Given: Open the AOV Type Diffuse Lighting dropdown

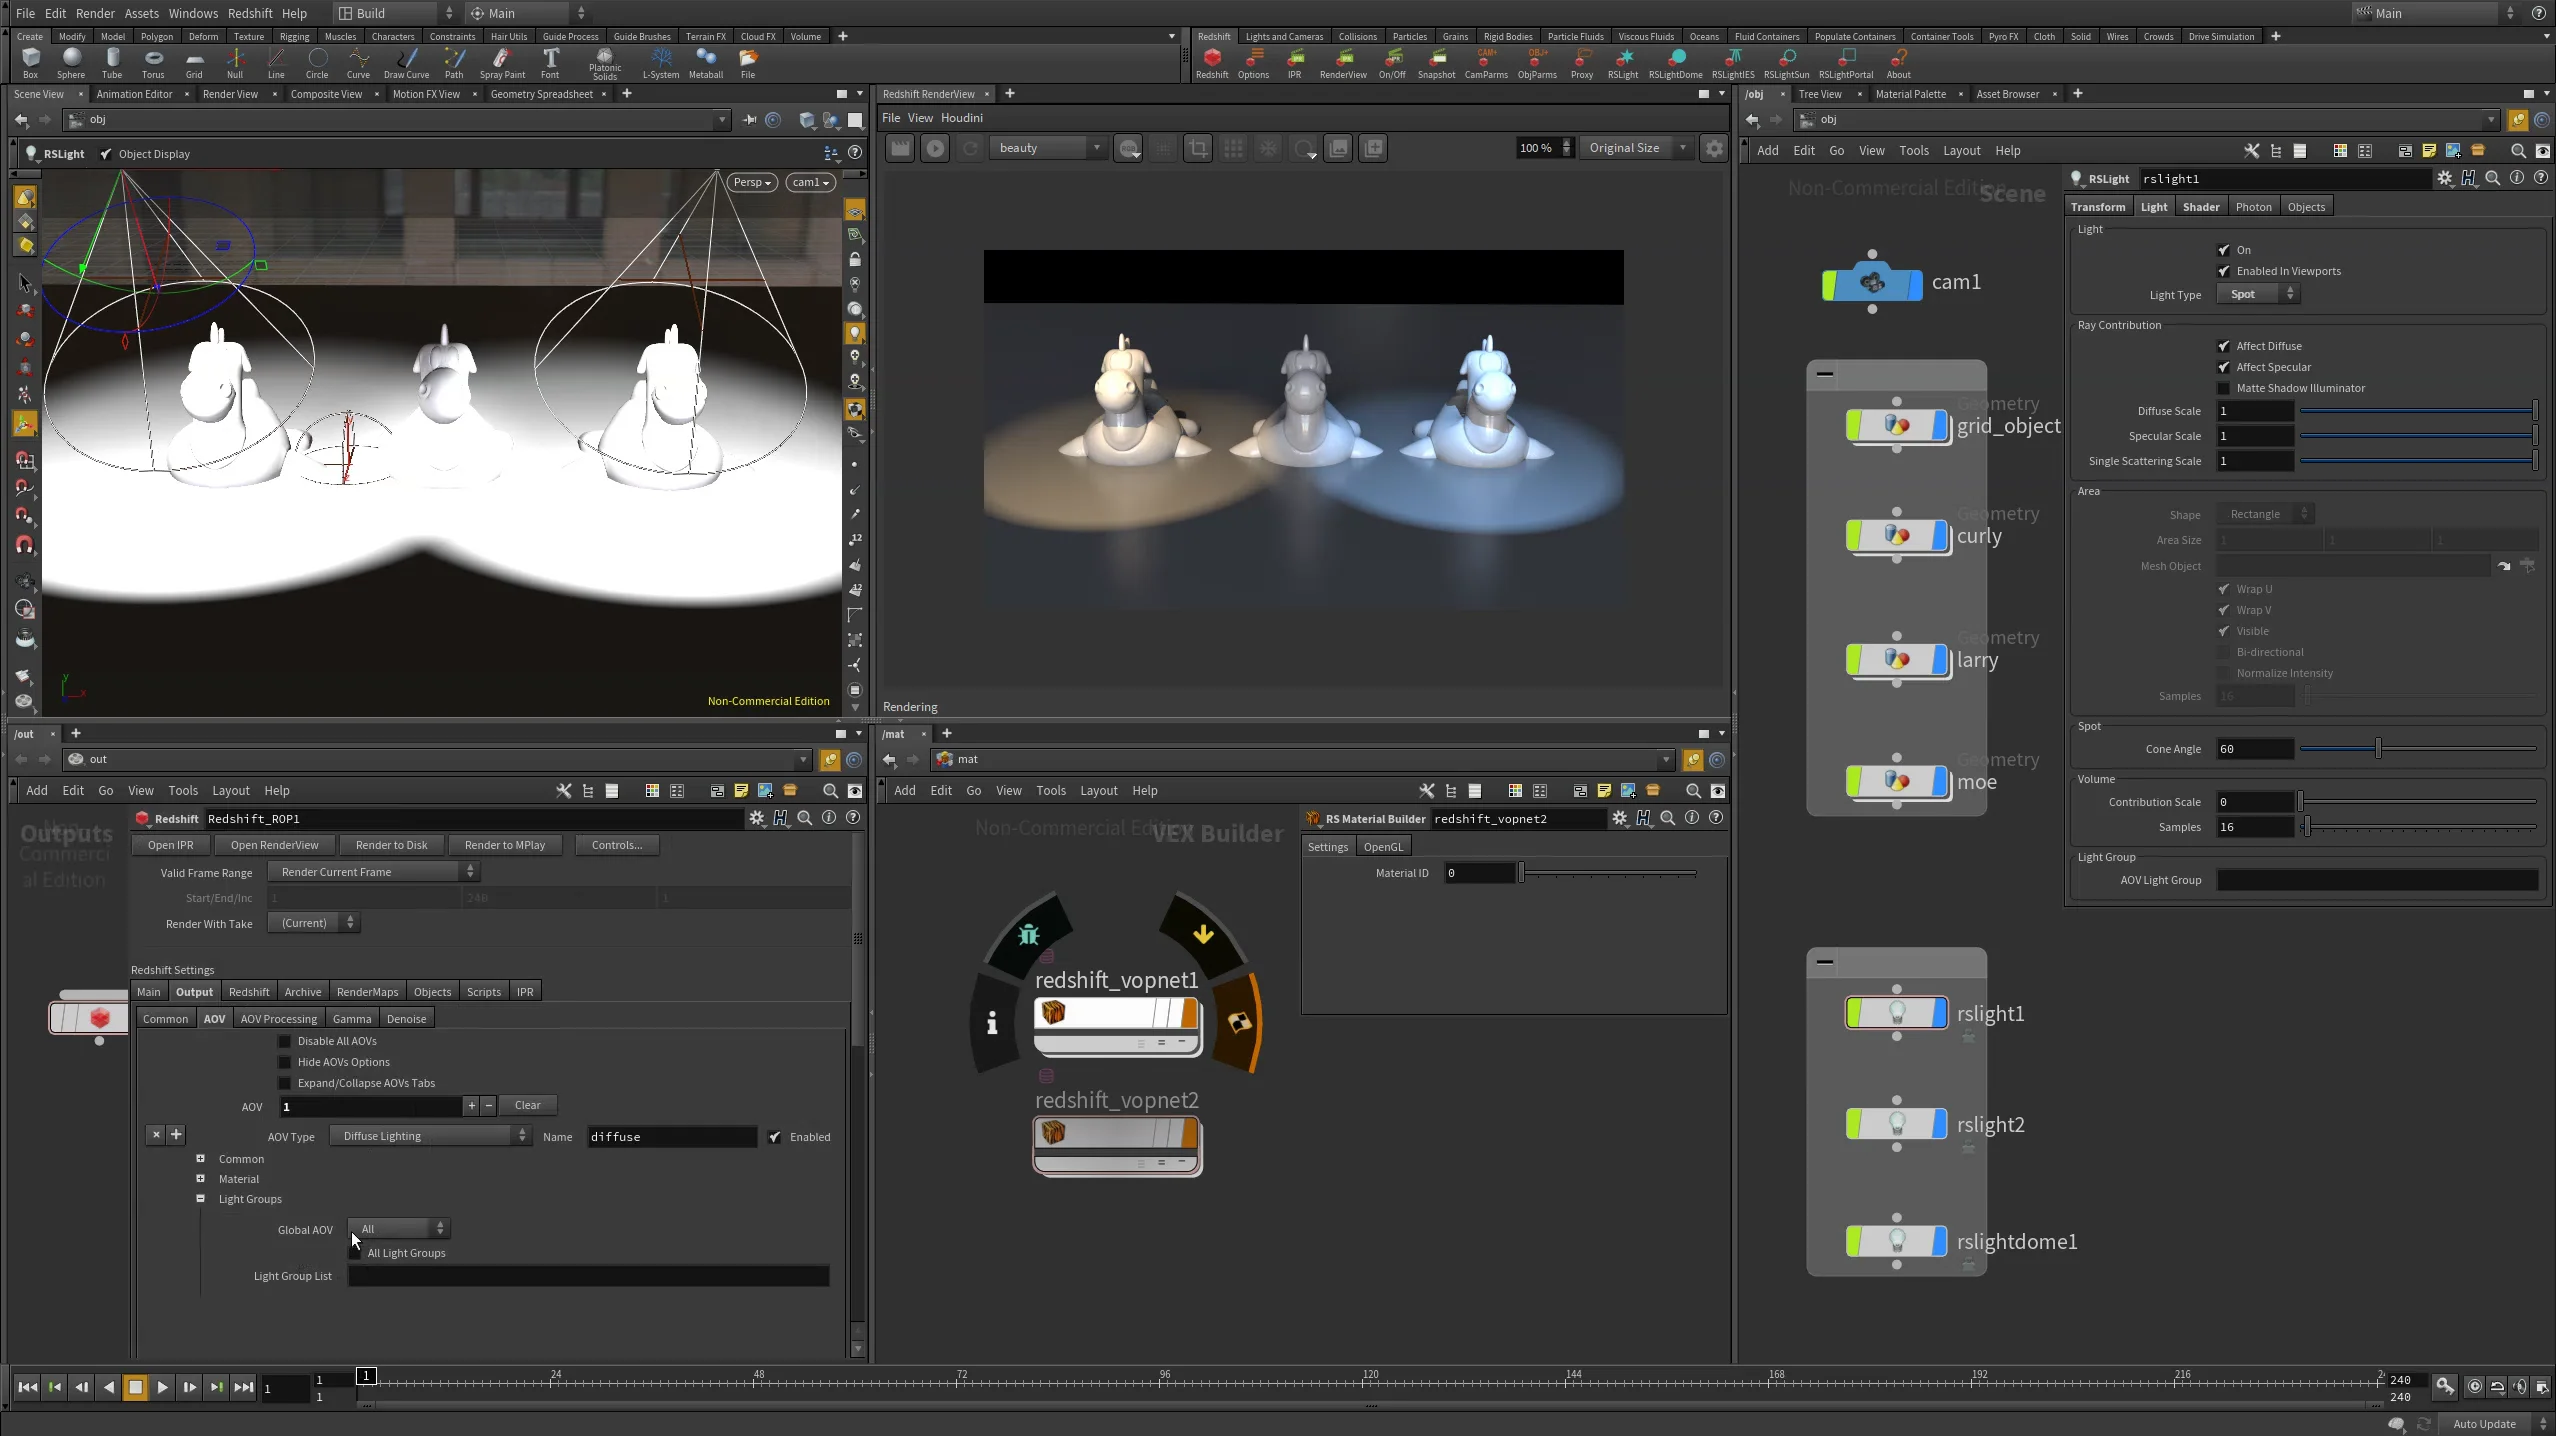Looking at the screenshot, I should pyautogui.click(x=430, y=1135).
